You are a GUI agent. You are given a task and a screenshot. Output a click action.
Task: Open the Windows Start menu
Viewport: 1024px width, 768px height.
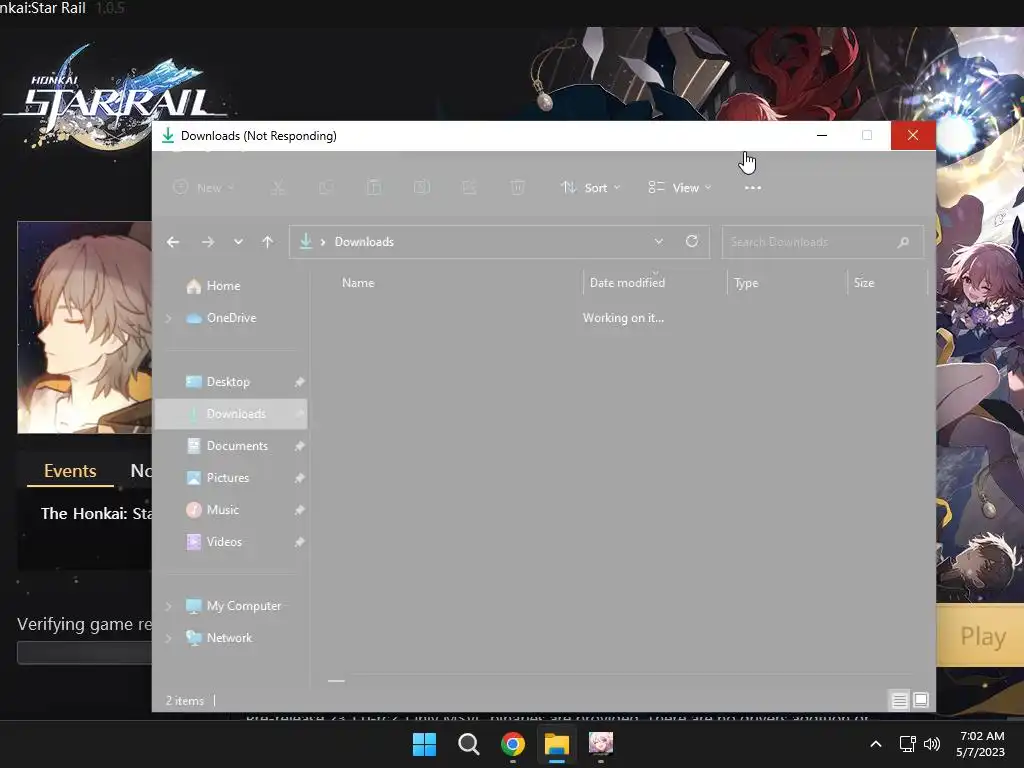click(424, 744)
